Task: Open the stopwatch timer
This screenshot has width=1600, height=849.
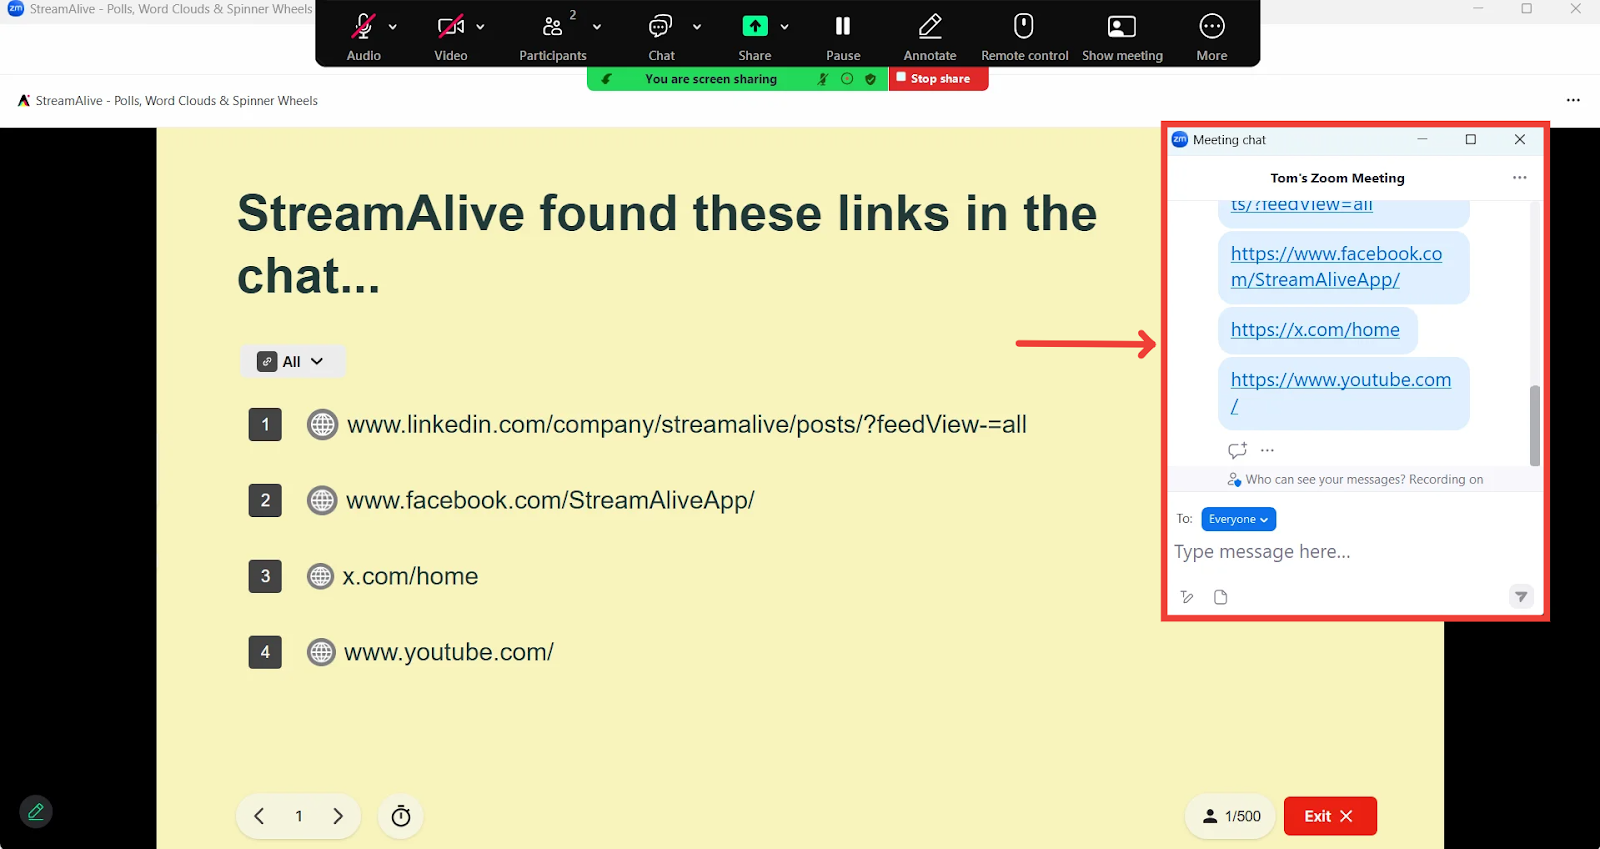Action: point(401,816)
